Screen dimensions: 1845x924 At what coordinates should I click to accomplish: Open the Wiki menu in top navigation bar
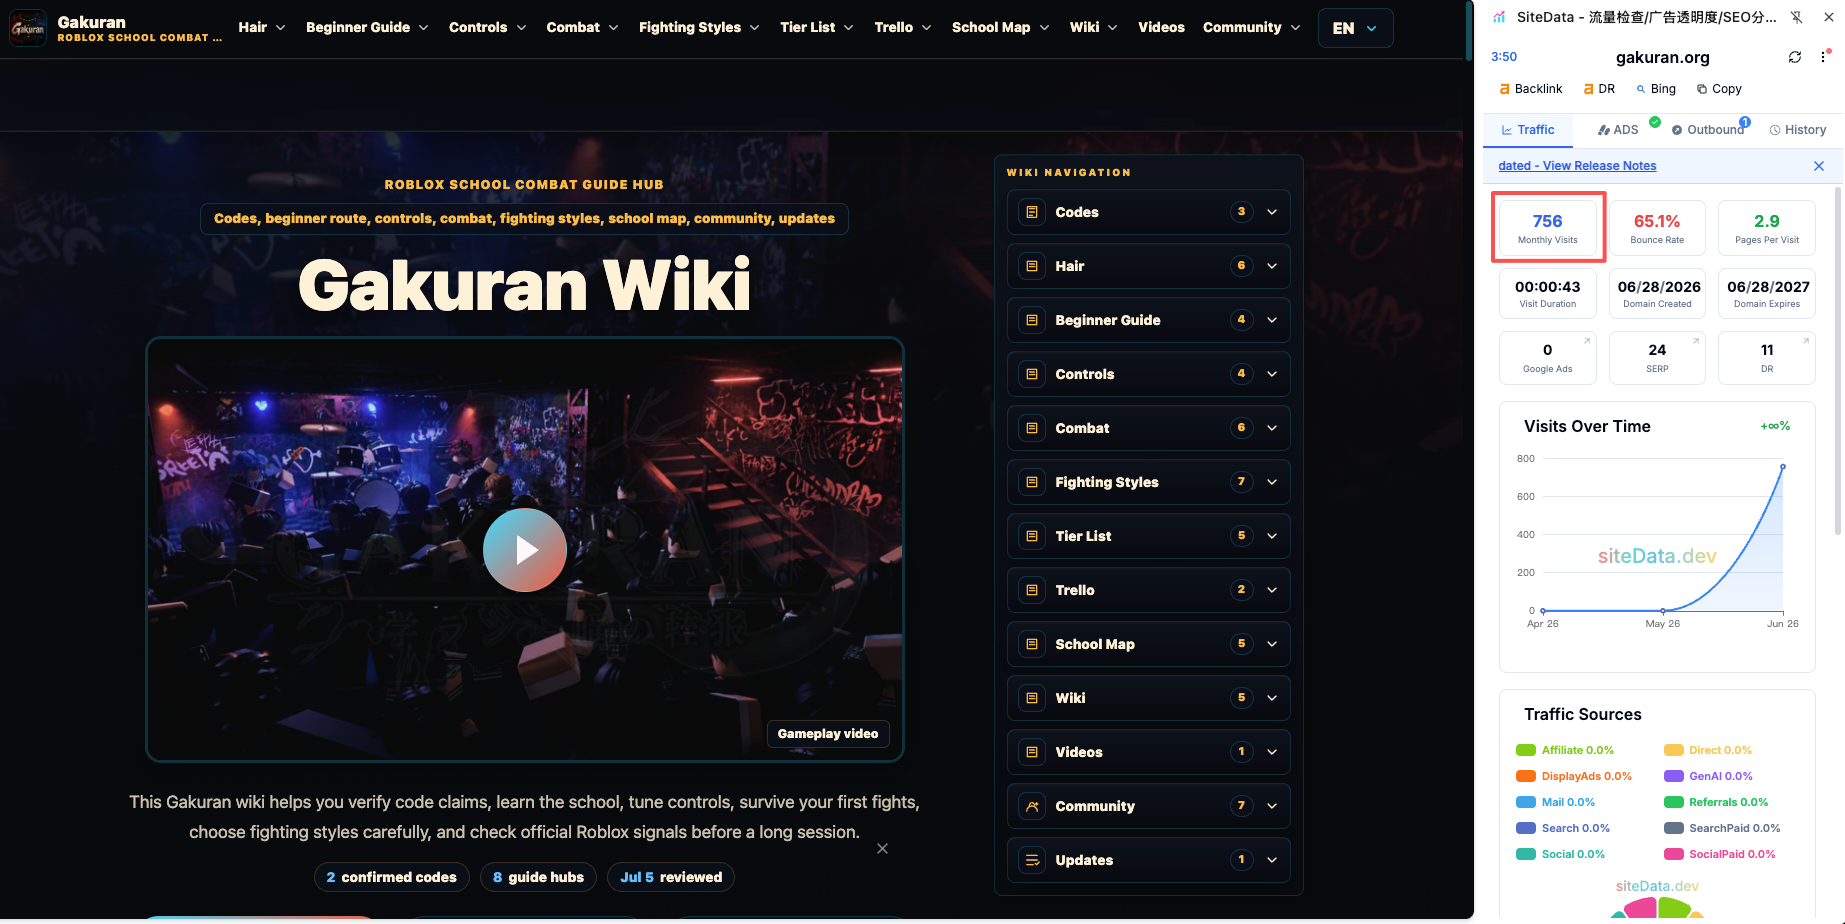1093,27
